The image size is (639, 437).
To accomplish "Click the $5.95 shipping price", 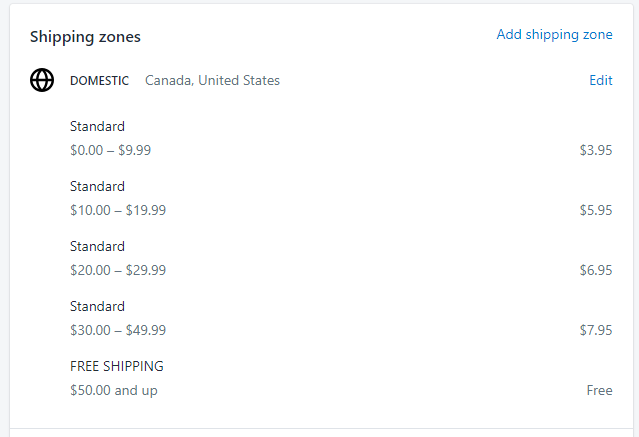I will tap(596, 210).
